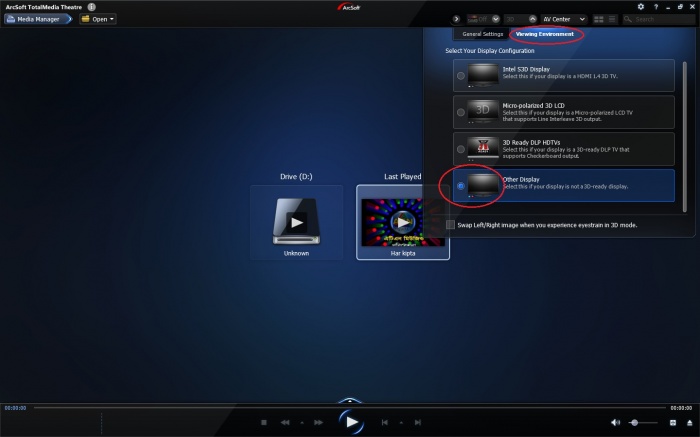Viewport: 700px width, 437px height.
Task: Switch to list view
Action: (x=612, y=19)
